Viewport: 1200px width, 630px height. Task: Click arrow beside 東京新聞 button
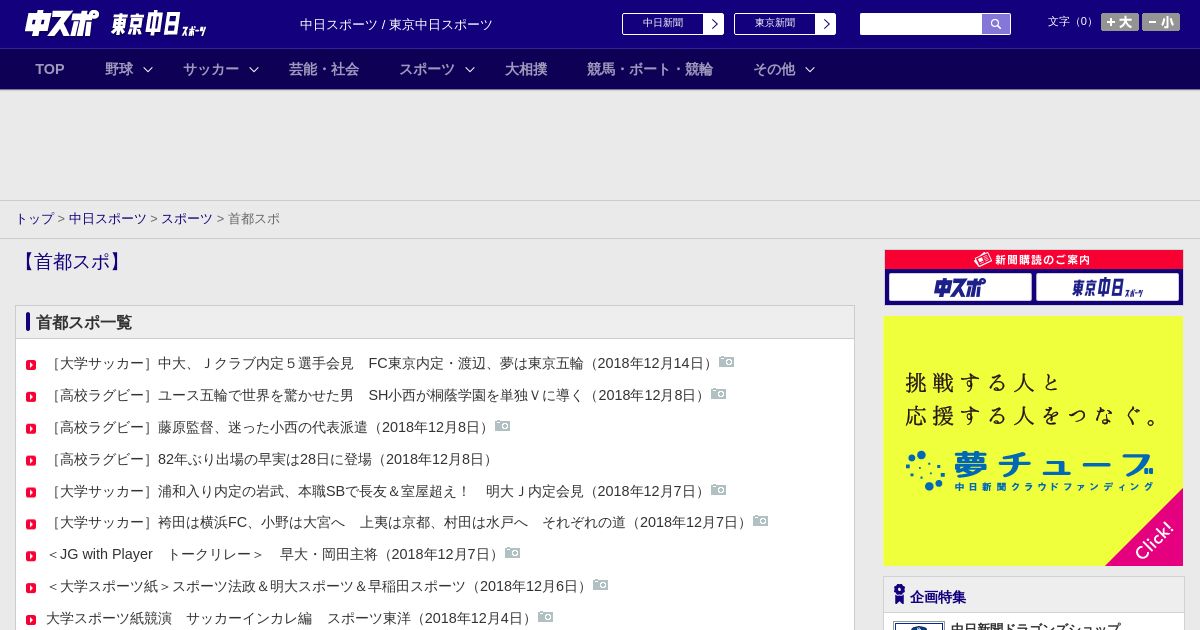pyautogui.click(x=826, y=24)
